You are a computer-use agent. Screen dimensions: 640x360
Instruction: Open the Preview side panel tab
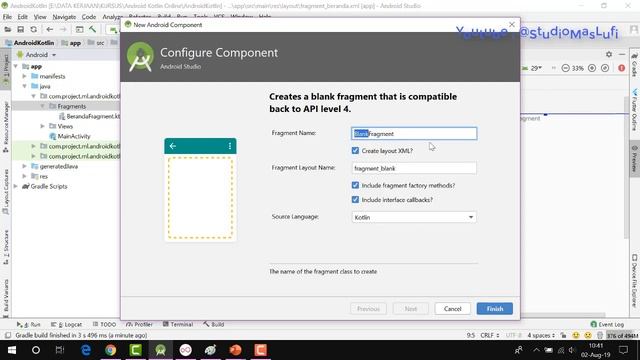click(x=635, y=159)
